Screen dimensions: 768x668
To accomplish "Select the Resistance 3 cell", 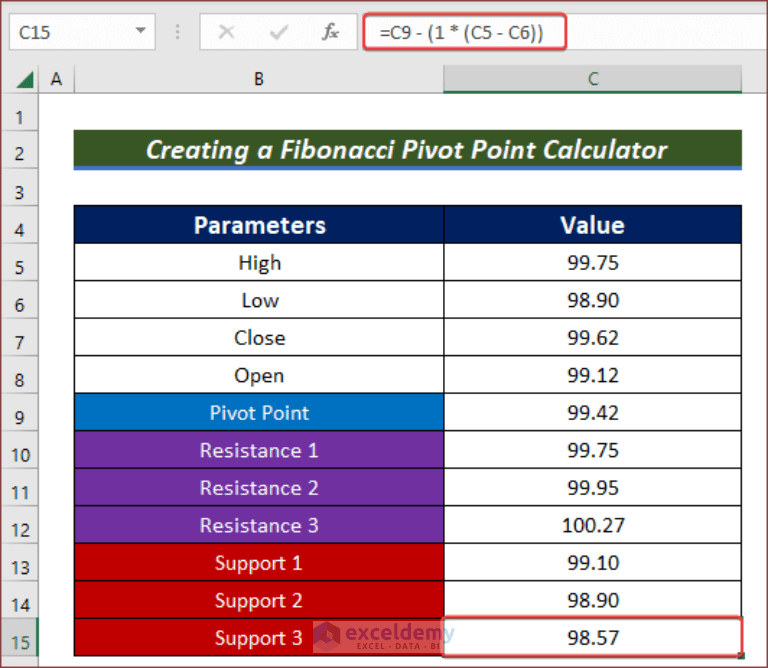I will (x=259, y=525).
